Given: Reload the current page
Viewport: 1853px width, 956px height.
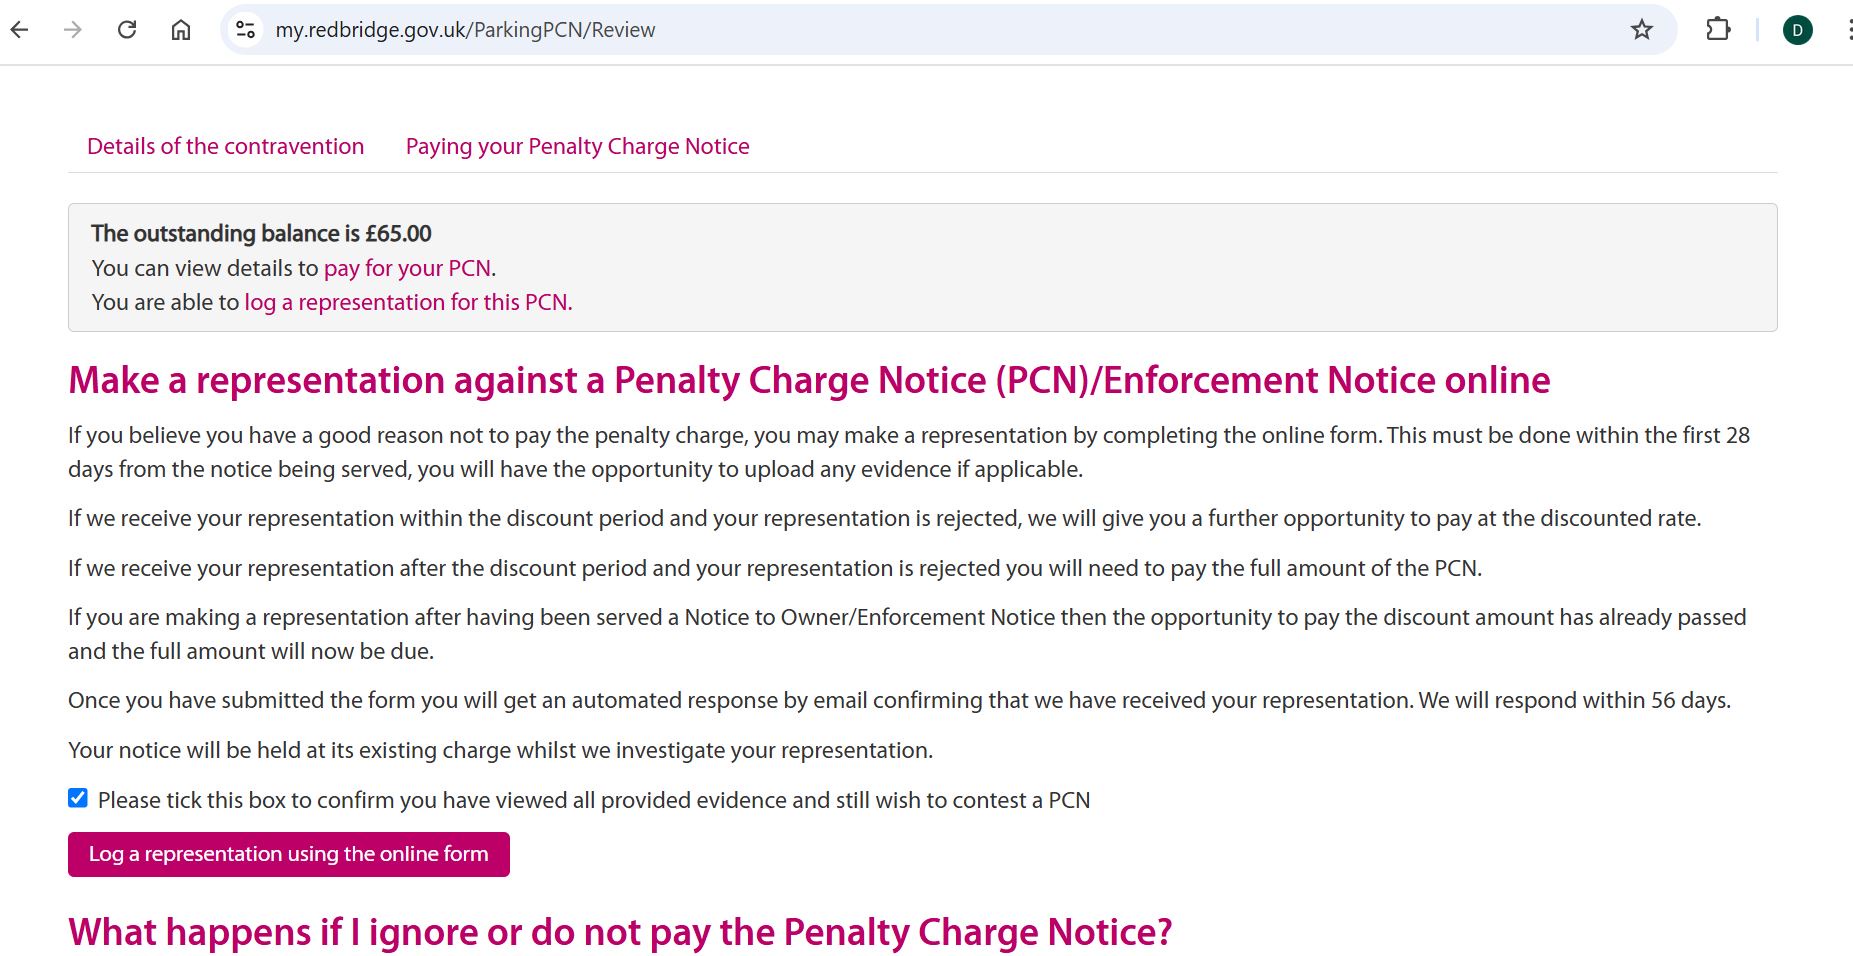Looking at the screenshot, I should (x=127, y=30).
